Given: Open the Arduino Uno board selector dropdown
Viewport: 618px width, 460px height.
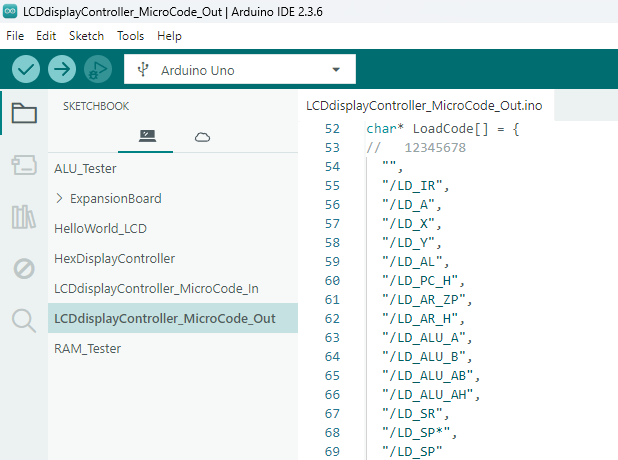Looking at the screenshot, I should pos(240,70).
